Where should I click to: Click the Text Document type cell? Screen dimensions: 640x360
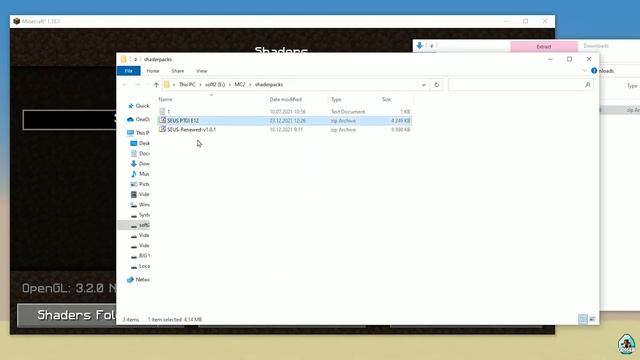348,111
